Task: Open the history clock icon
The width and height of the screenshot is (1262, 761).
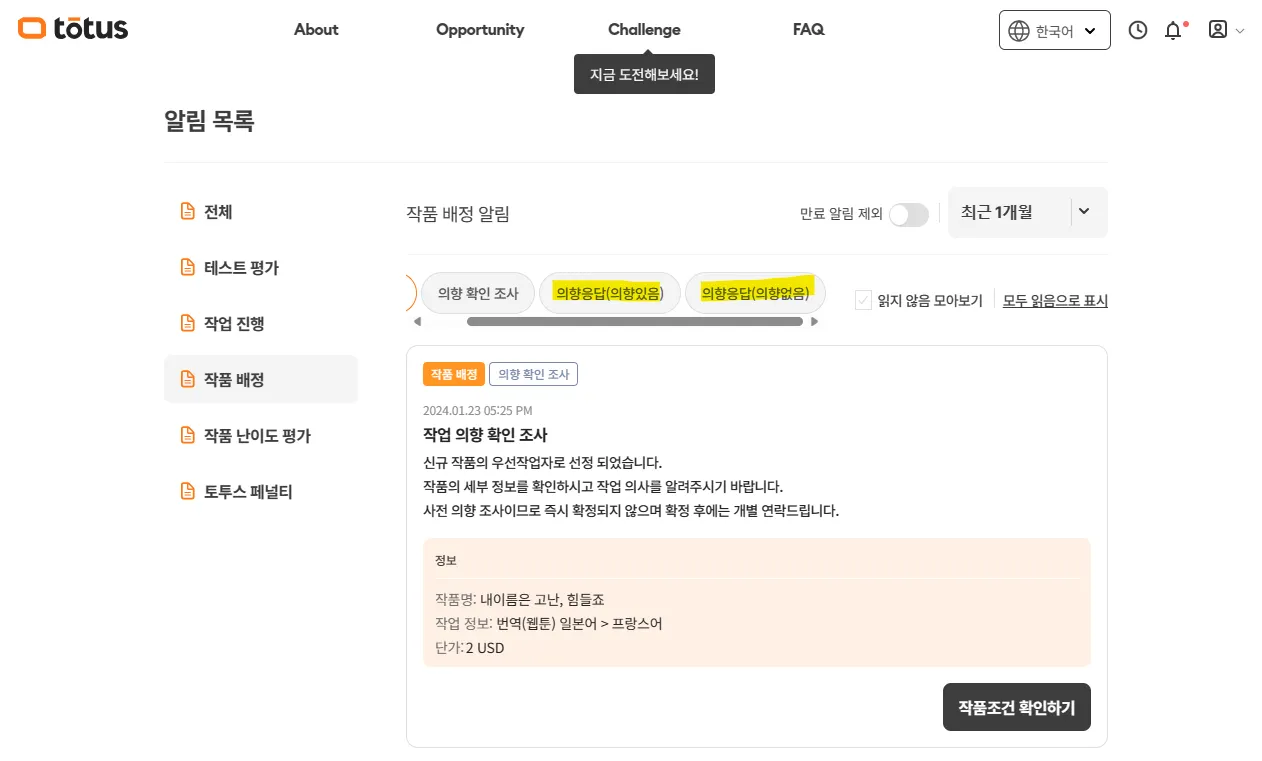Action: [1138, 30]
